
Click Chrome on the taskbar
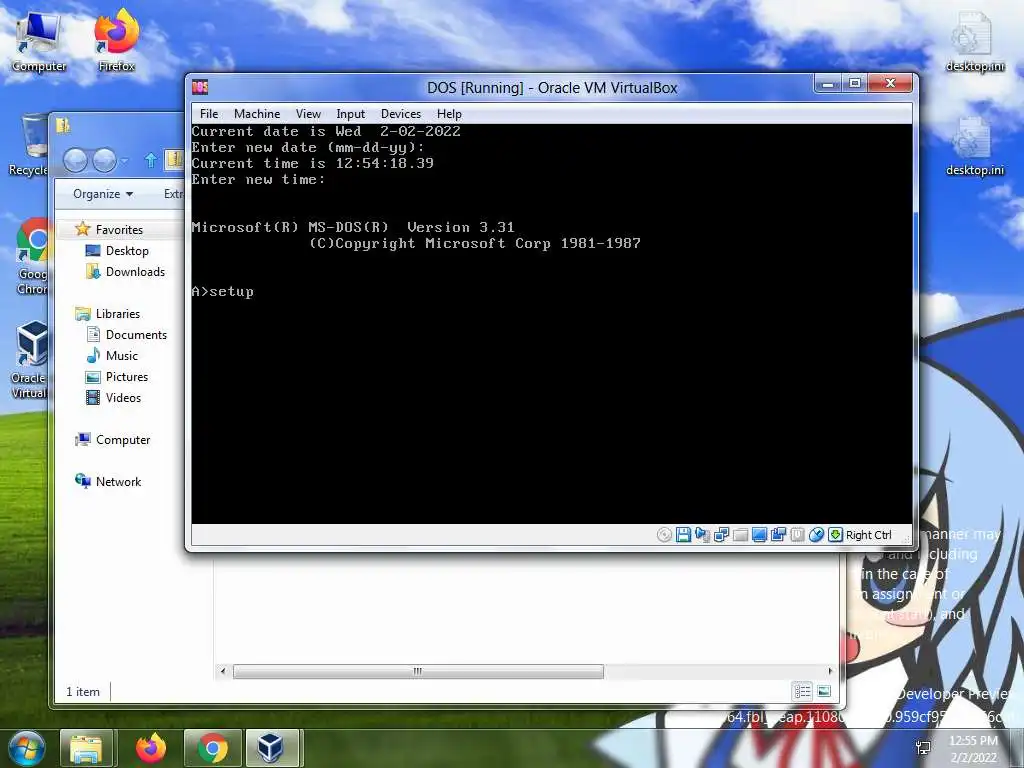212,748
